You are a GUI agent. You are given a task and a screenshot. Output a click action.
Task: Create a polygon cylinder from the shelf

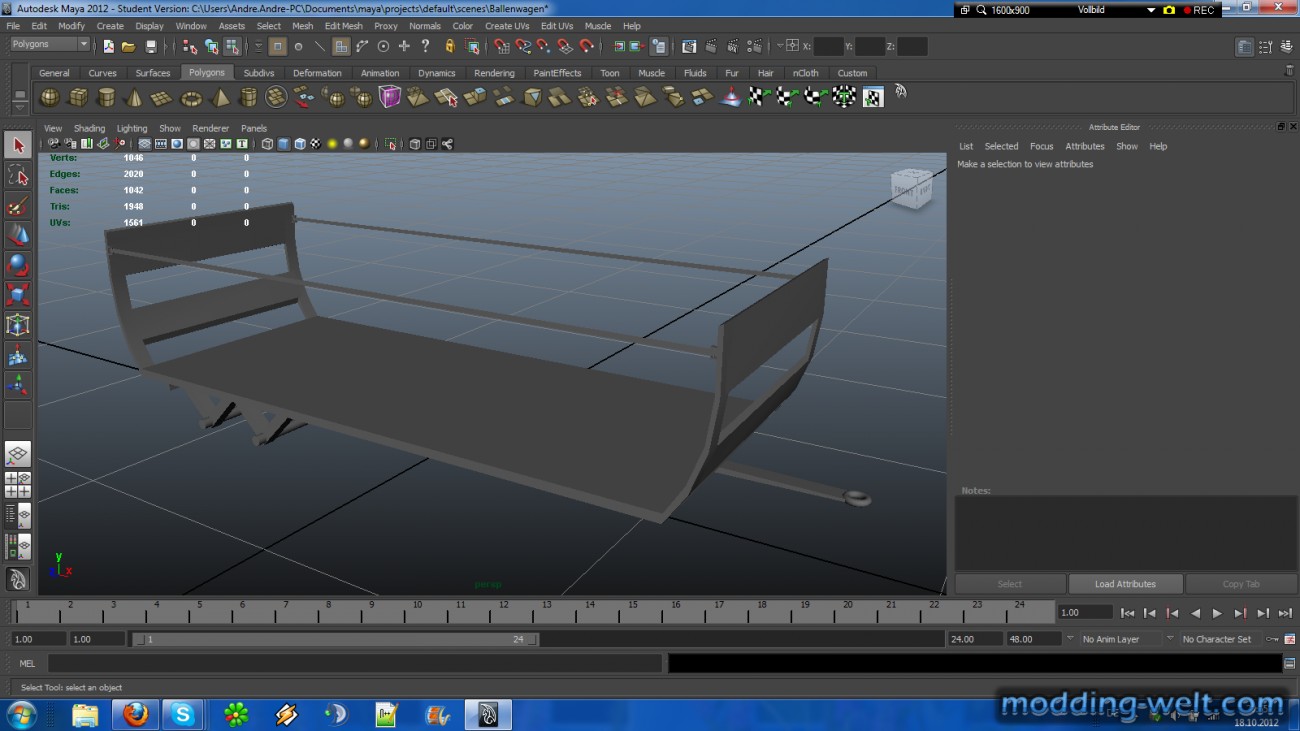tap(106, 97)
